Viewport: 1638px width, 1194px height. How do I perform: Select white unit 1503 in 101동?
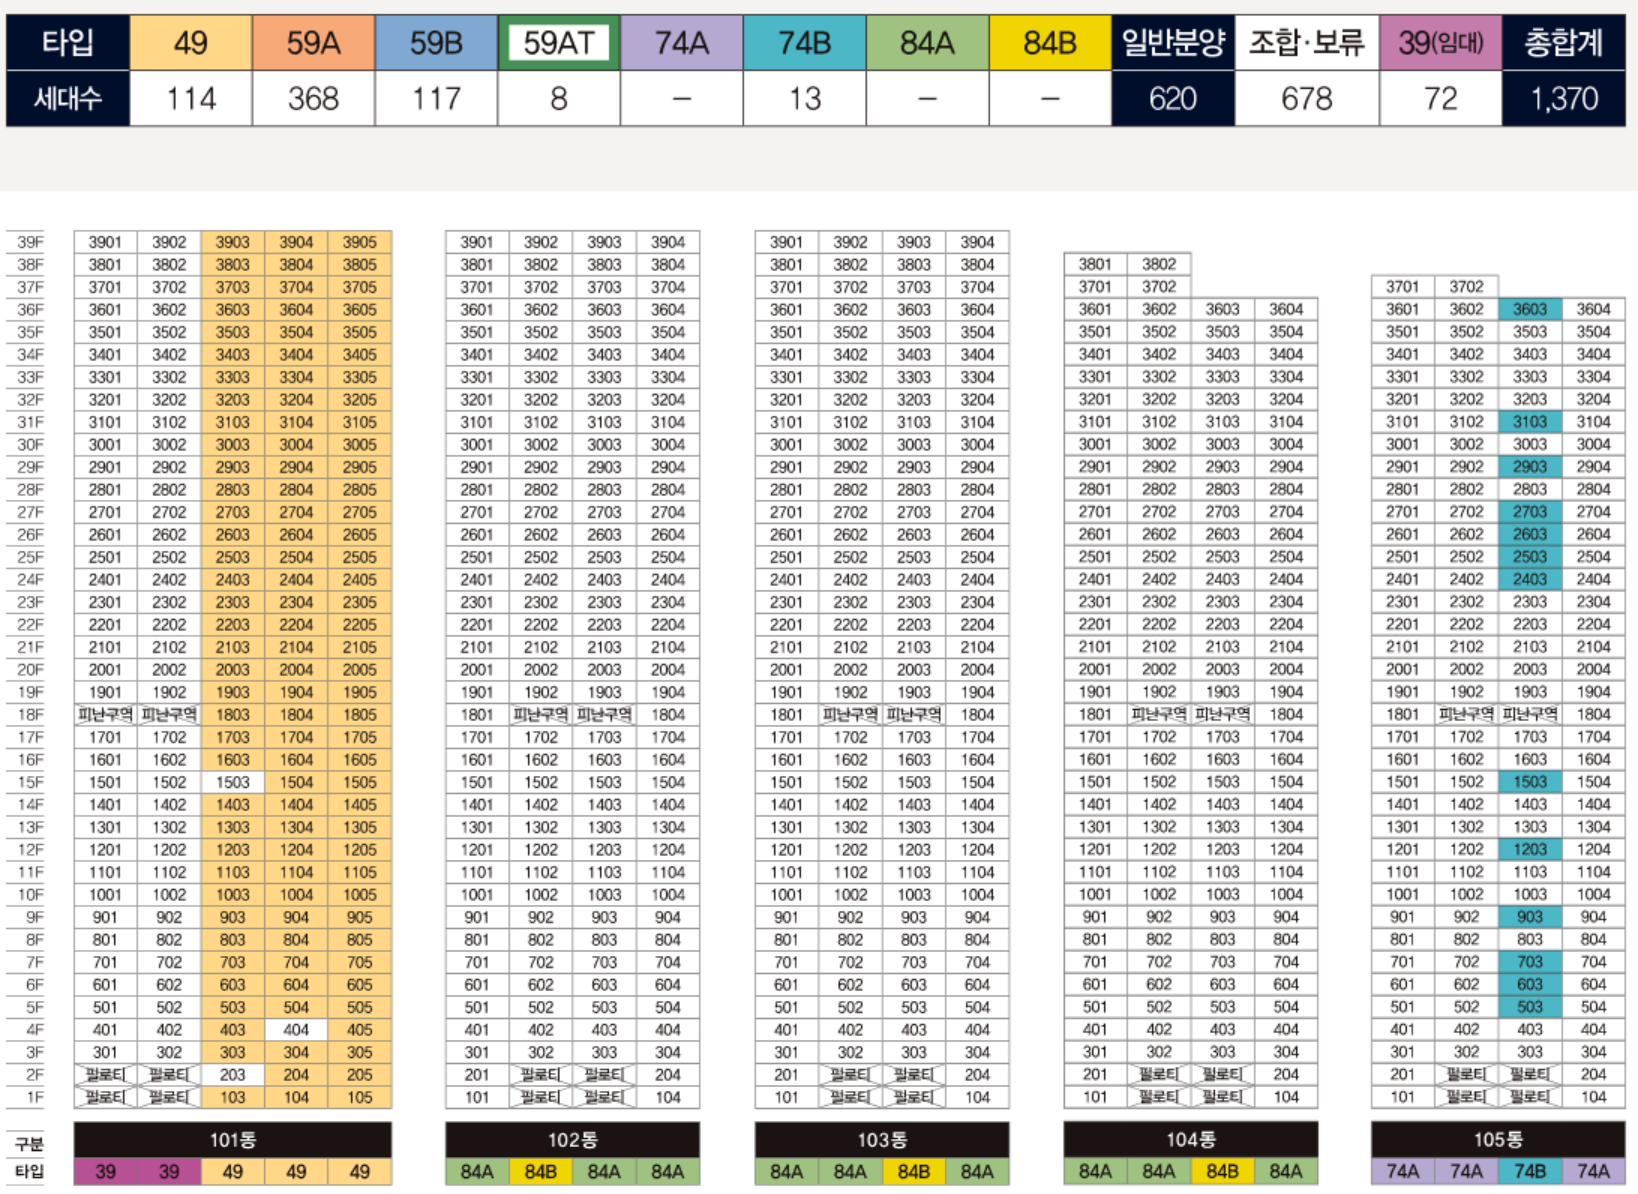coord(233,782)
